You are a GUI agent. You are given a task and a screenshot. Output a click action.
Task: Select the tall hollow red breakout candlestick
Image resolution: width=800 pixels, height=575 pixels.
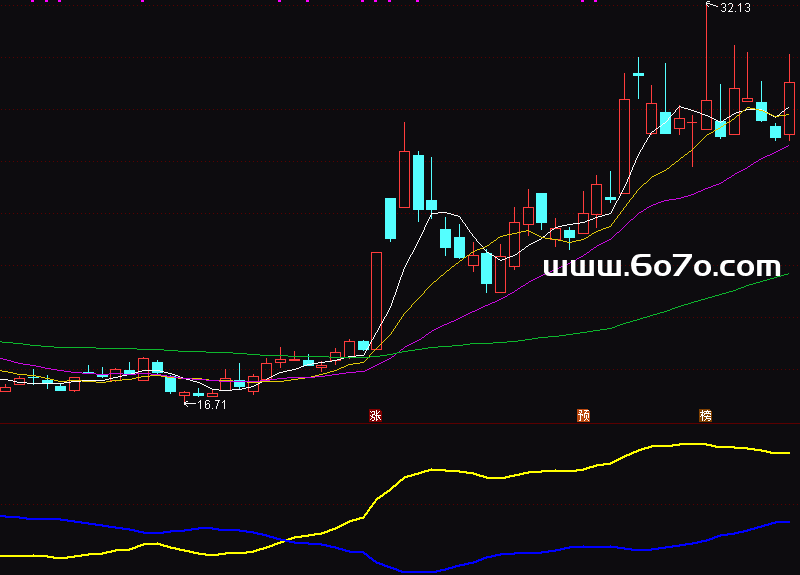[x=376, y=295]
